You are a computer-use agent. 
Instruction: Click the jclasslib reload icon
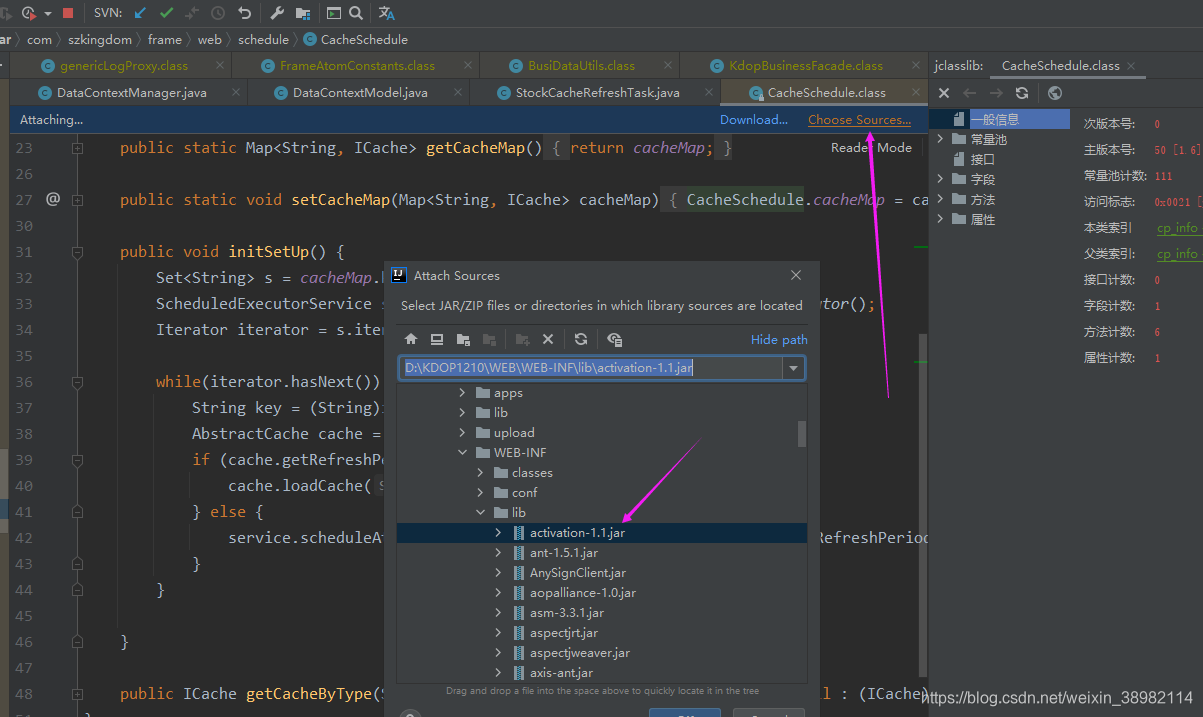[x=1022, y=93]
